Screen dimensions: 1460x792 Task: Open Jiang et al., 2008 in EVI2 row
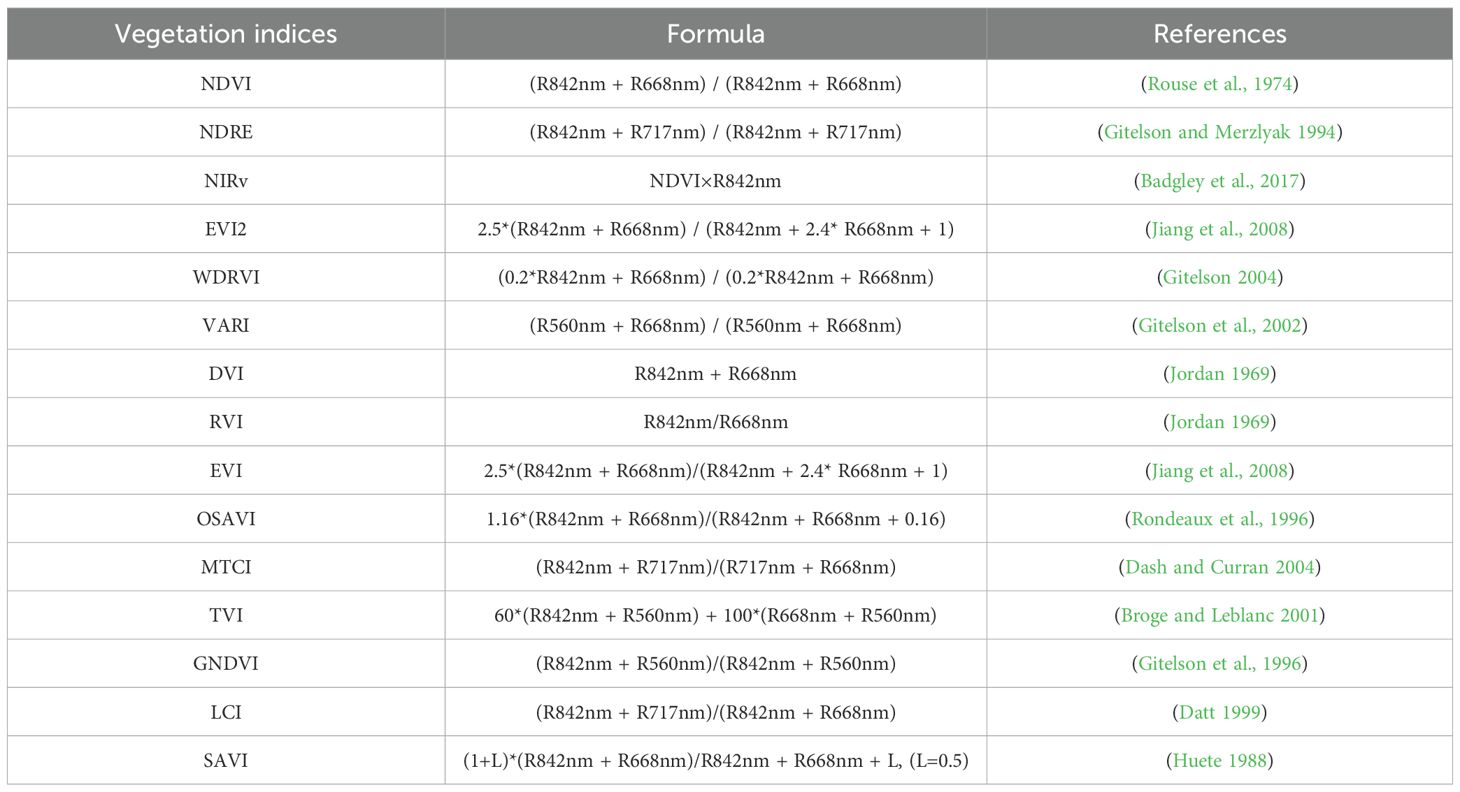(x=1219, y=229)
